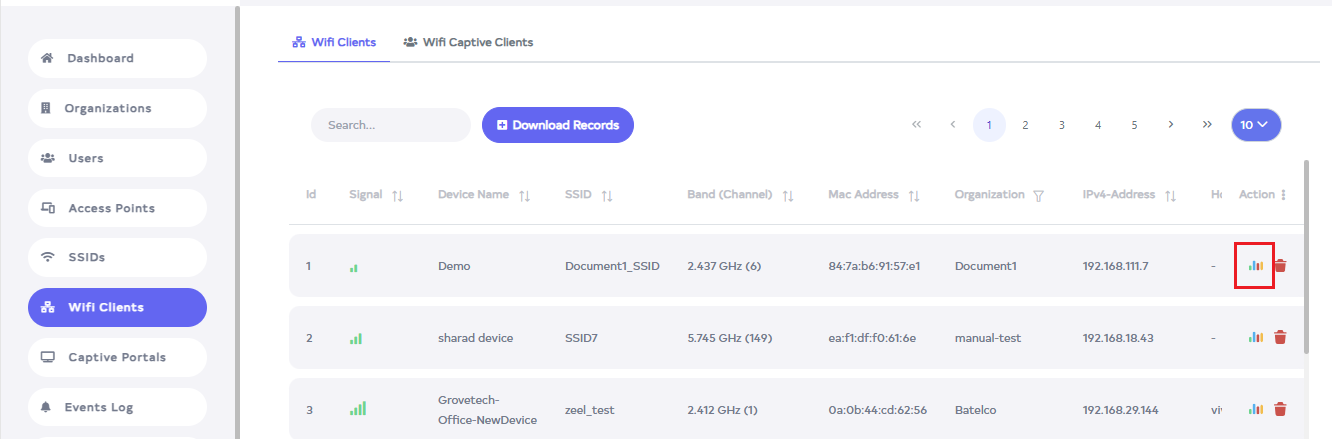
Task: Click the Search input field
Action: [x=391, y=125]
